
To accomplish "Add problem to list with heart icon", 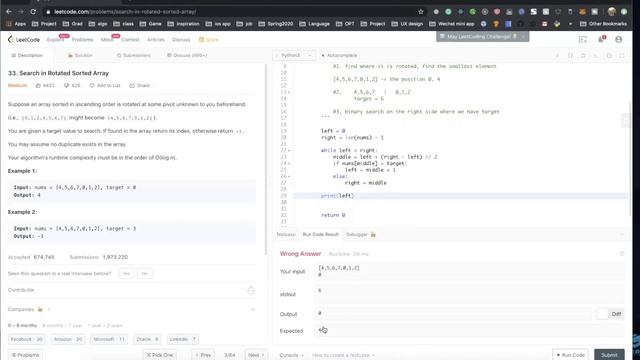I will [x=92, y=86].
